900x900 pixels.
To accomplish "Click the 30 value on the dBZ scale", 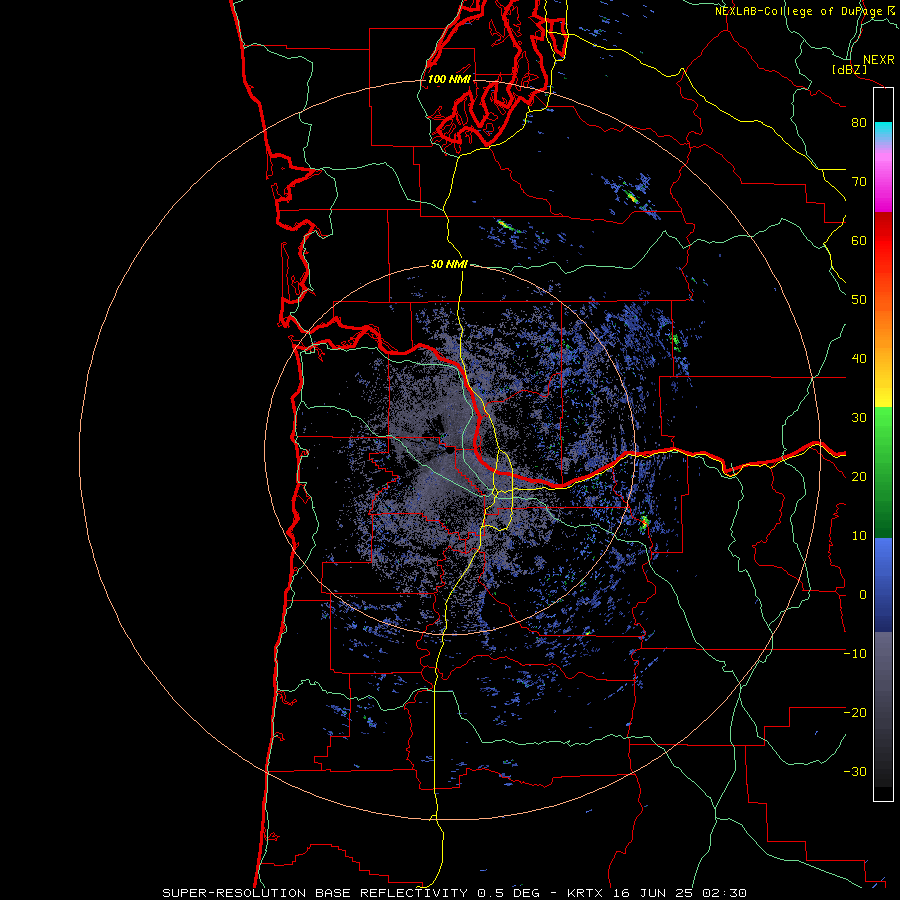I will (859, 418).
